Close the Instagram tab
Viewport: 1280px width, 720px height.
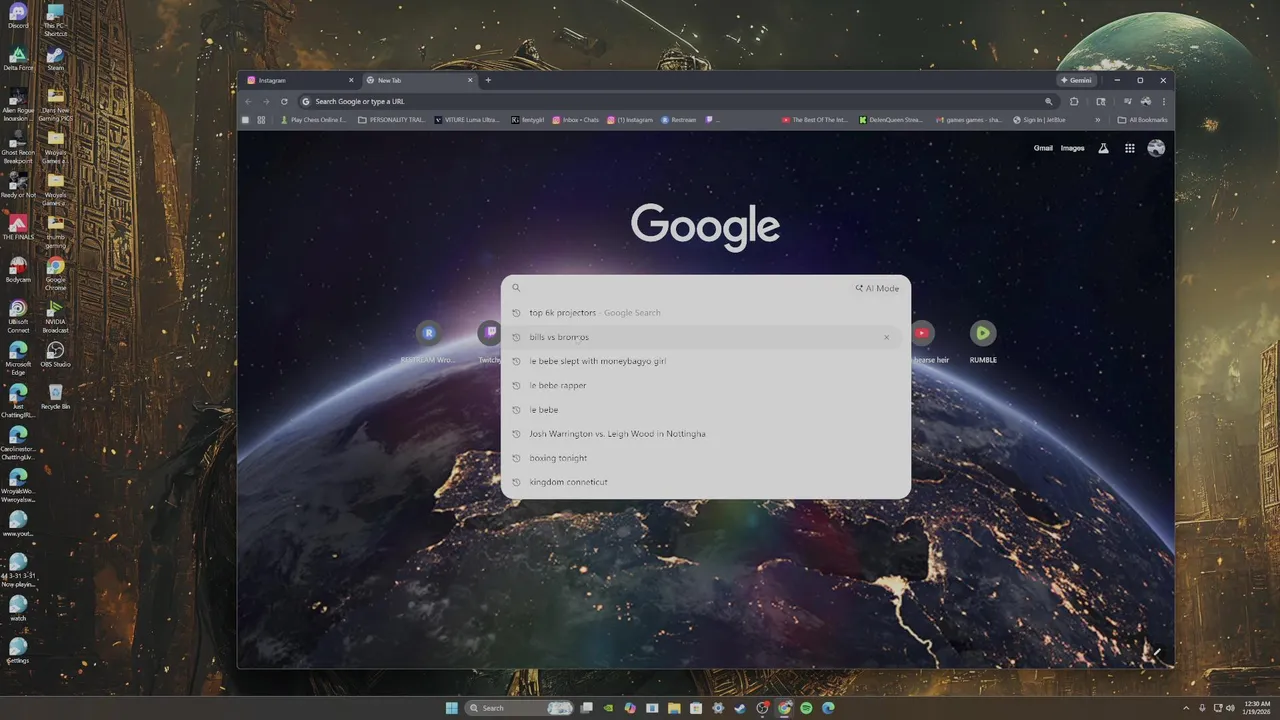[x=351, y=80]
